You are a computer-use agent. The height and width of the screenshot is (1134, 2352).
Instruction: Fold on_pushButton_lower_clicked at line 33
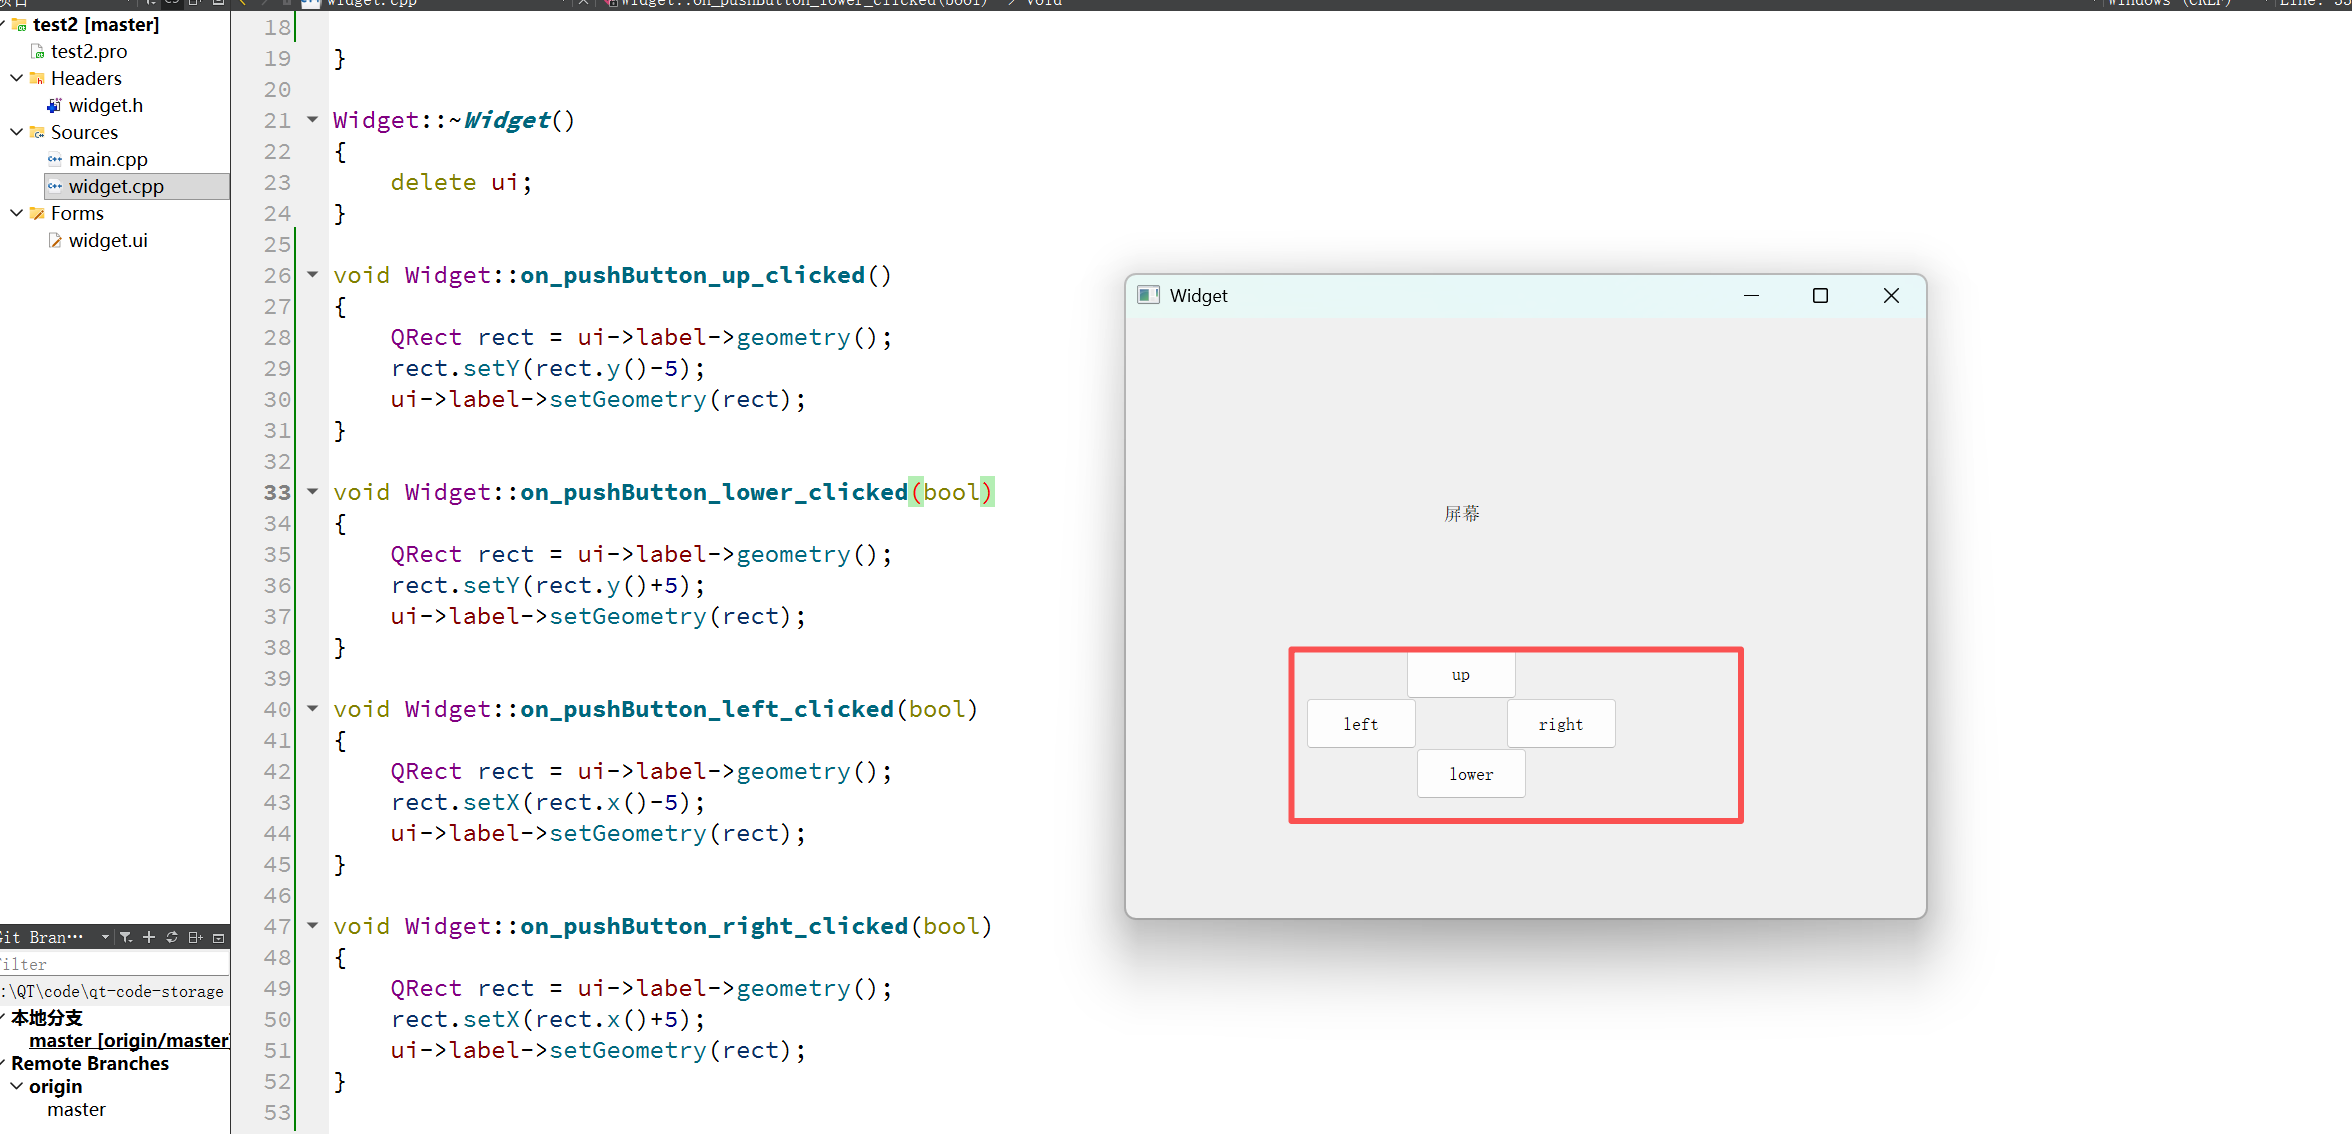[312, 491]
